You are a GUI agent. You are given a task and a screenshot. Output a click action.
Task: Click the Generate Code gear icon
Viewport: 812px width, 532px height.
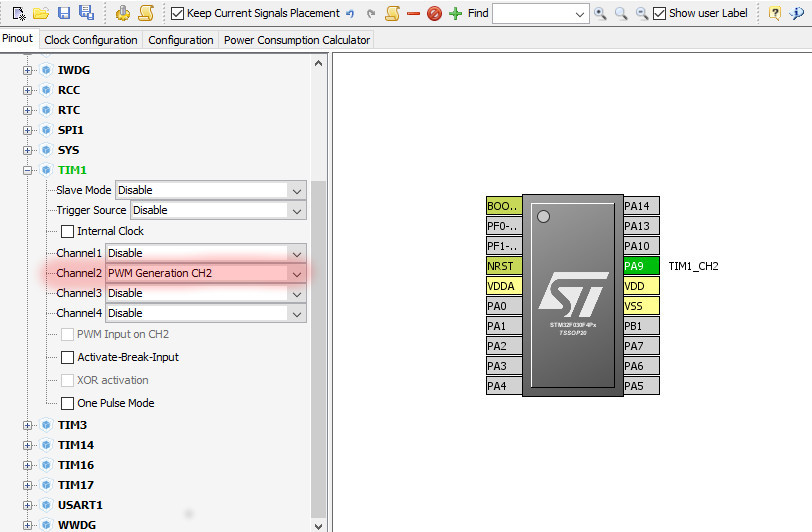point(123,13)
